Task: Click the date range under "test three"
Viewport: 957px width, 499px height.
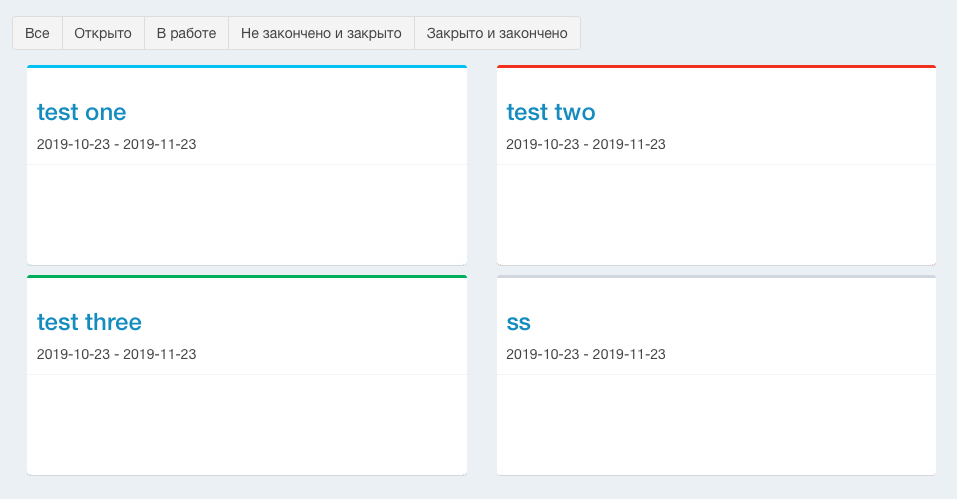Action: 116,354
